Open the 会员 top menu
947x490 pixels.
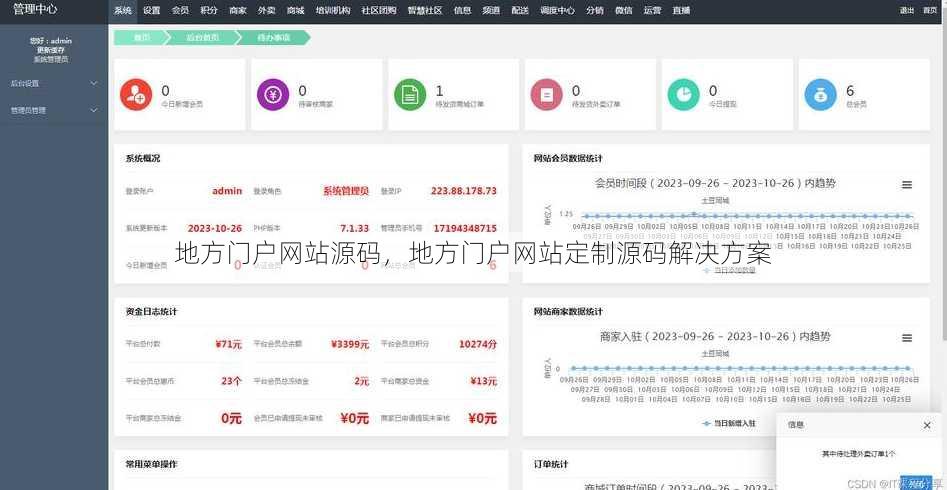click(180, 10)
